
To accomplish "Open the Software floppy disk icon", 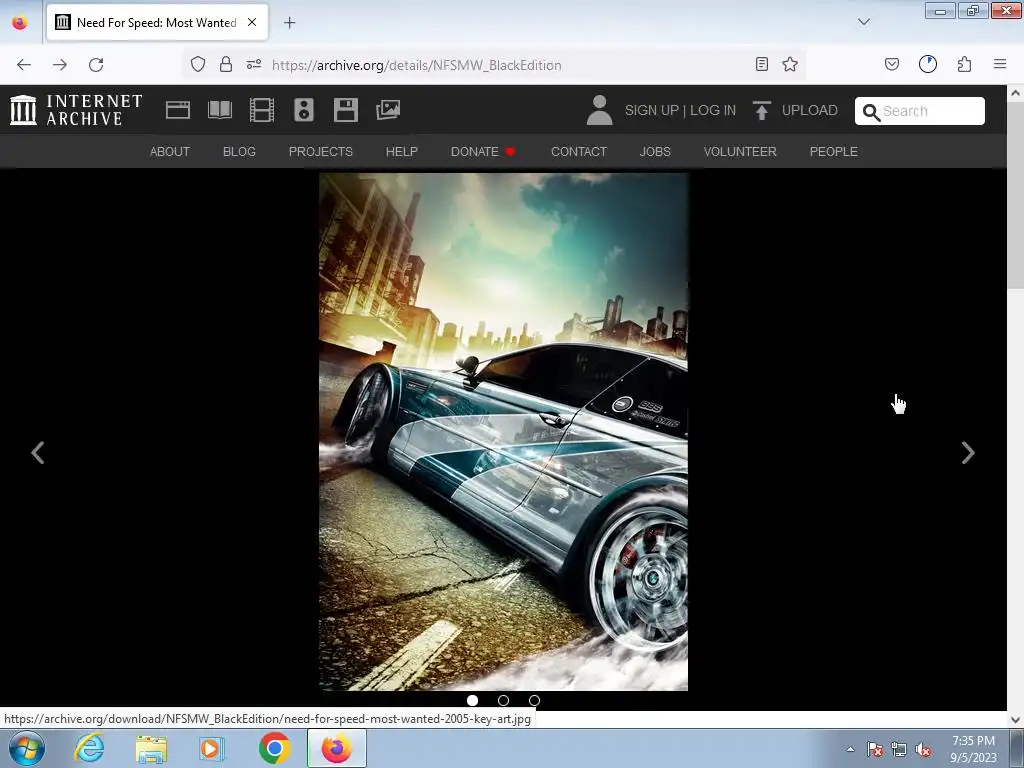I will click(345, 110).
